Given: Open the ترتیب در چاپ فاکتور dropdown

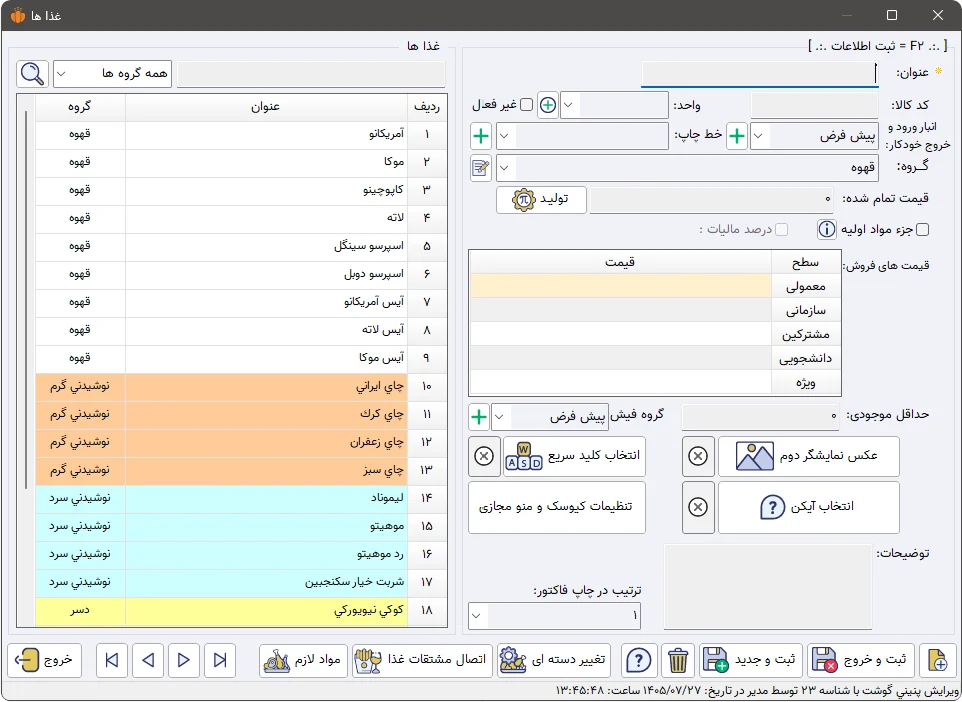Looking at the screenshot, I should pos(477,615).
